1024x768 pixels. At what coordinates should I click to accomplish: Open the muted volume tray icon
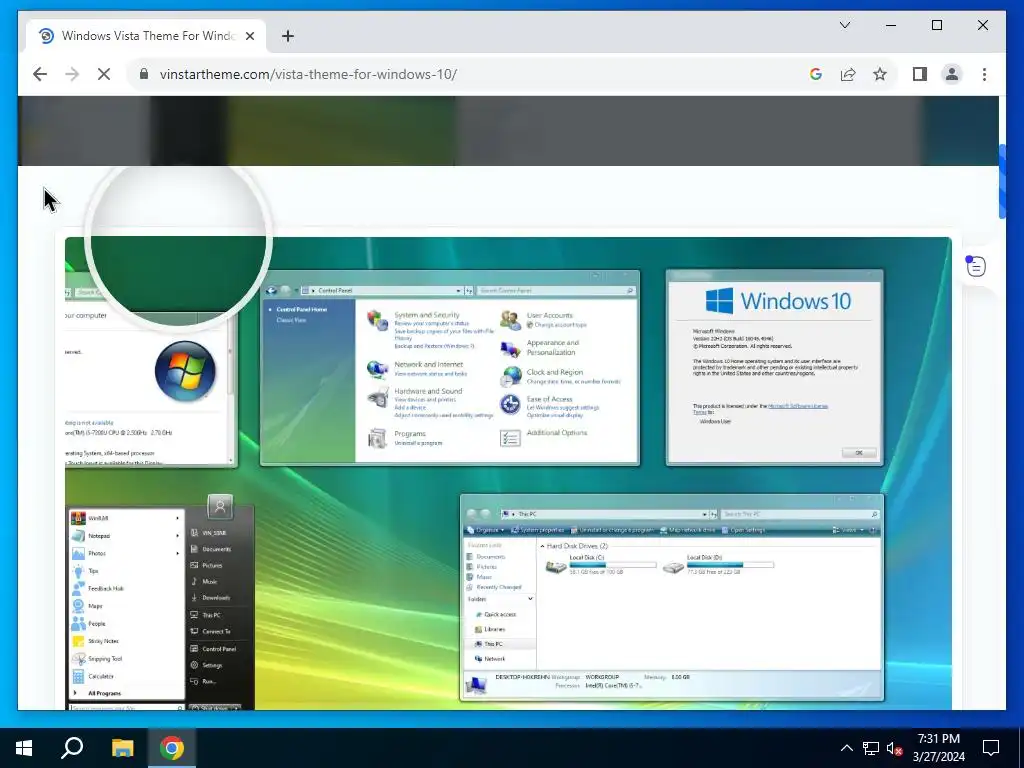click(894, 748)
